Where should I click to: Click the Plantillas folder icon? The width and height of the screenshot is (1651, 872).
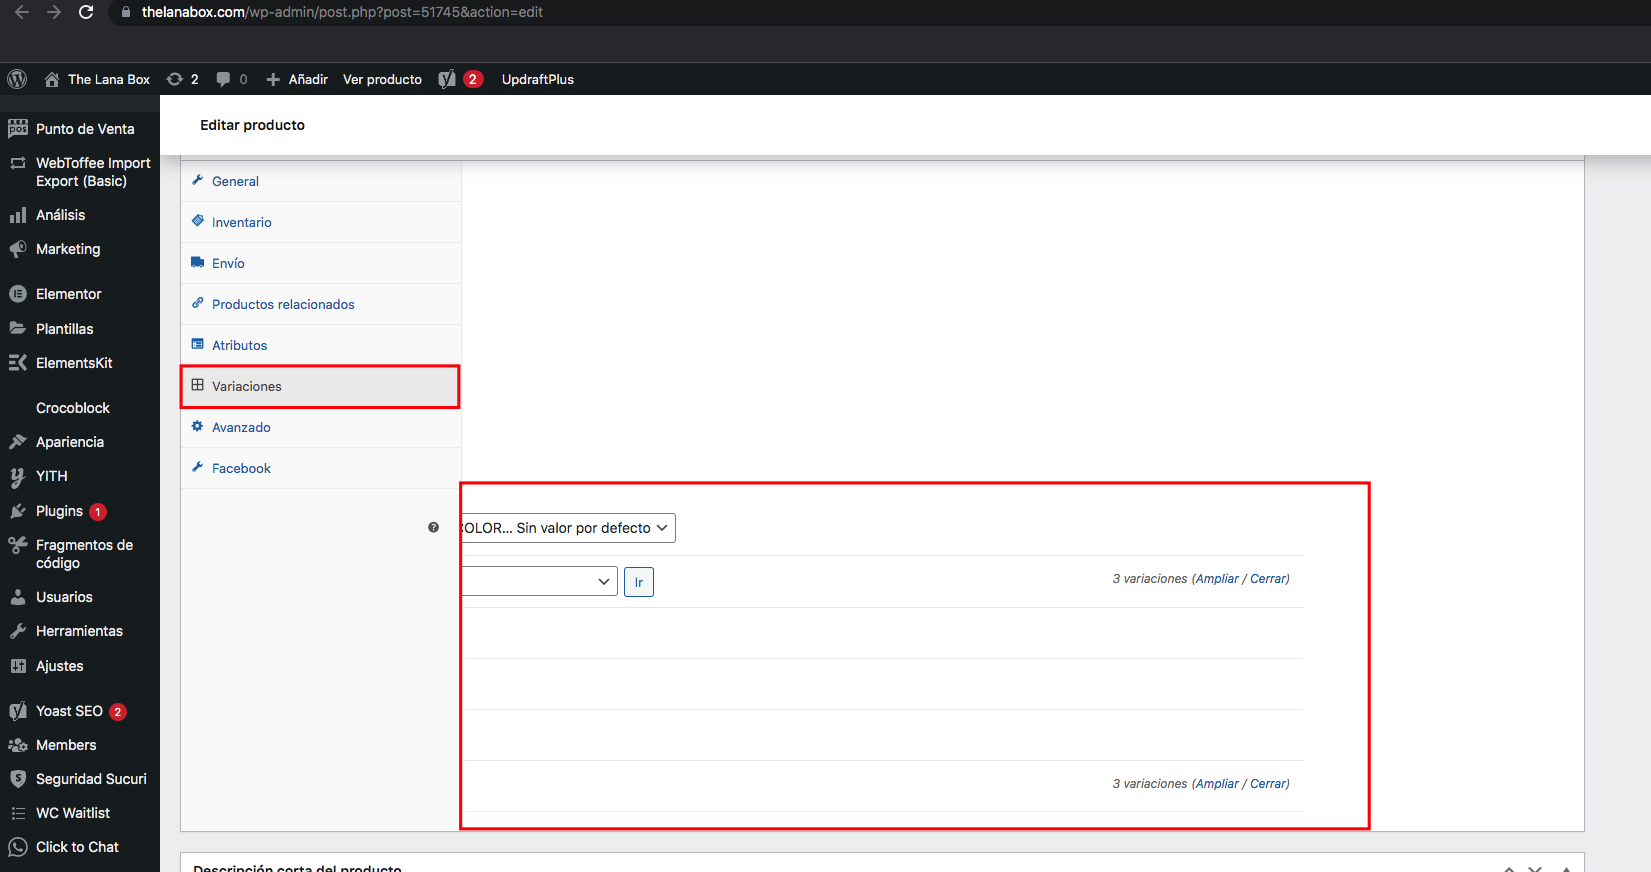18,328
